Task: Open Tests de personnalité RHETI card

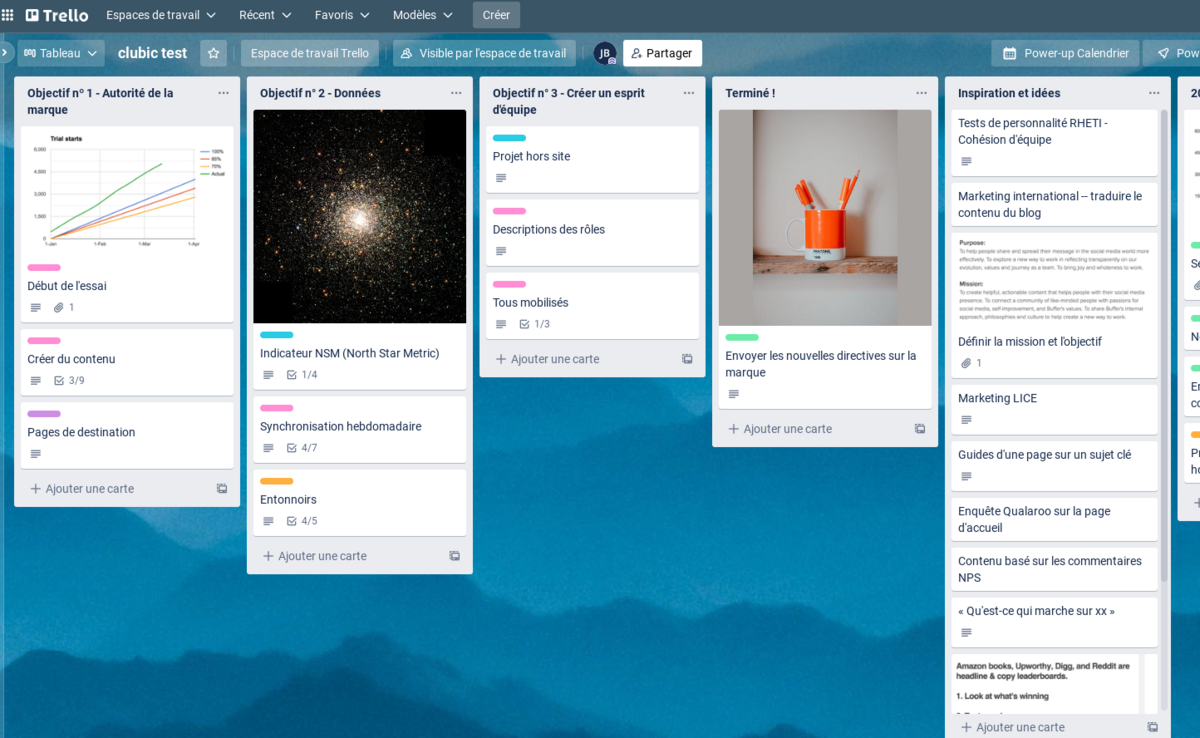Action: 1054,143
